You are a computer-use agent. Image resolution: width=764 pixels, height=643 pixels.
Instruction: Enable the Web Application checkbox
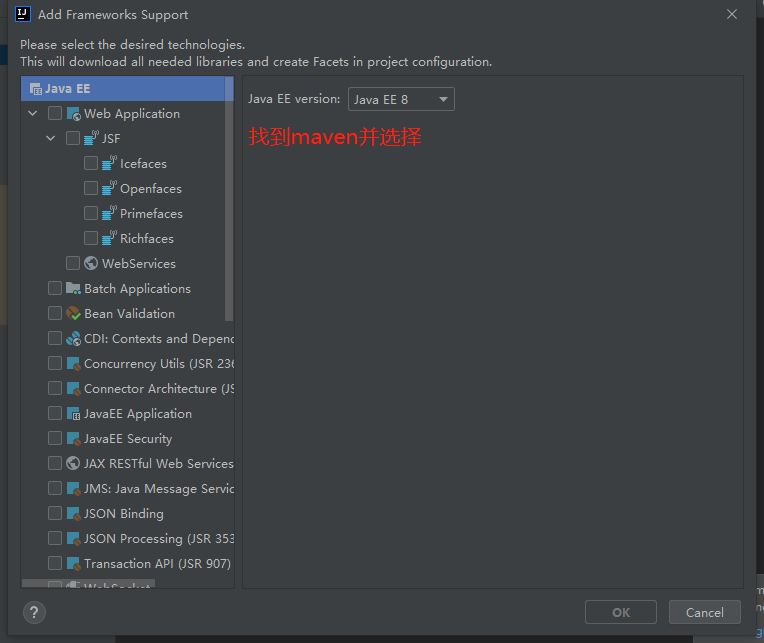(x=55, y=113)
